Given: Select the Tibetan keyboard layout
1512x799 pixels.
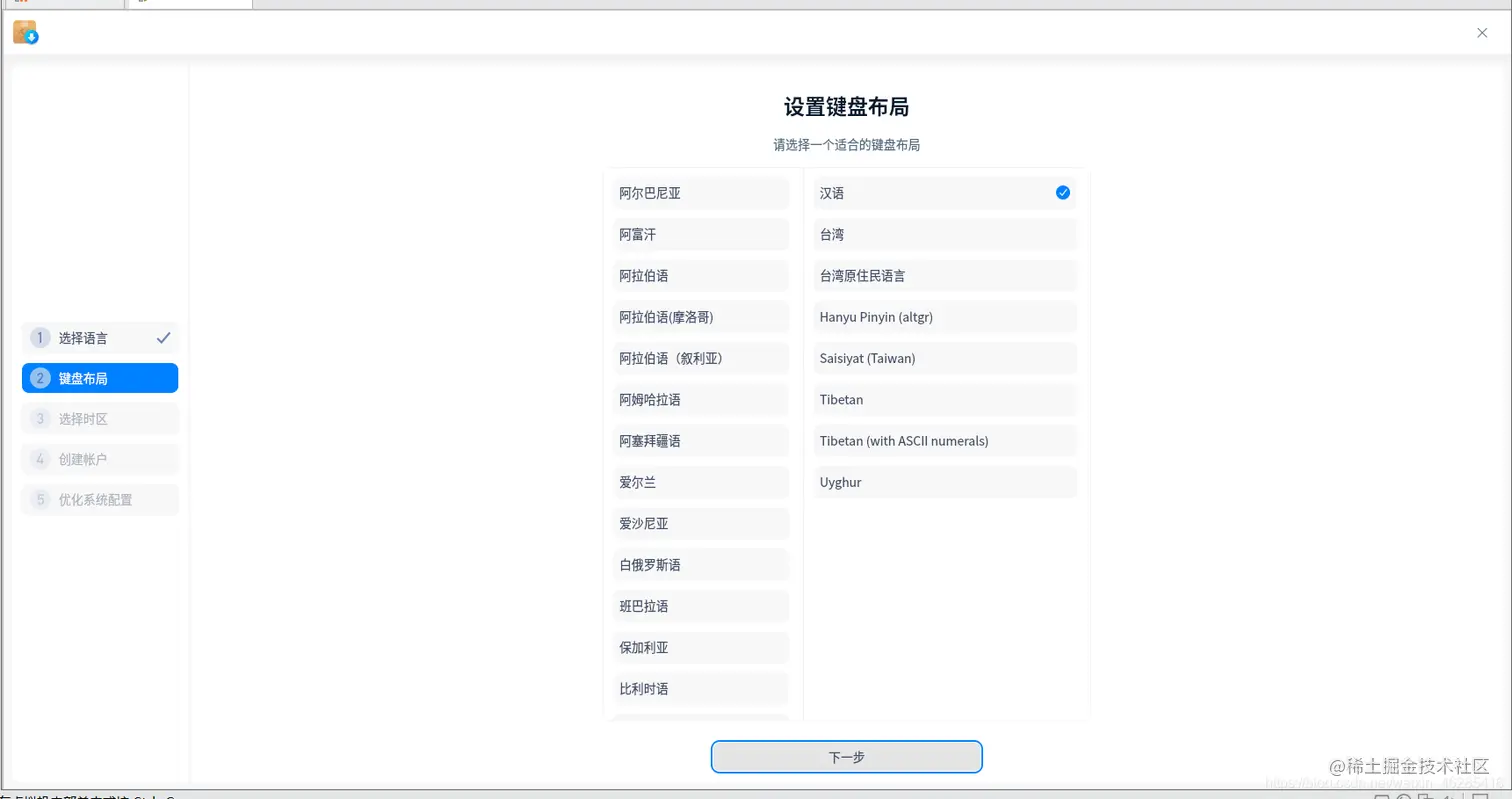Looking at the screenshot, I should tap(943, 399).
